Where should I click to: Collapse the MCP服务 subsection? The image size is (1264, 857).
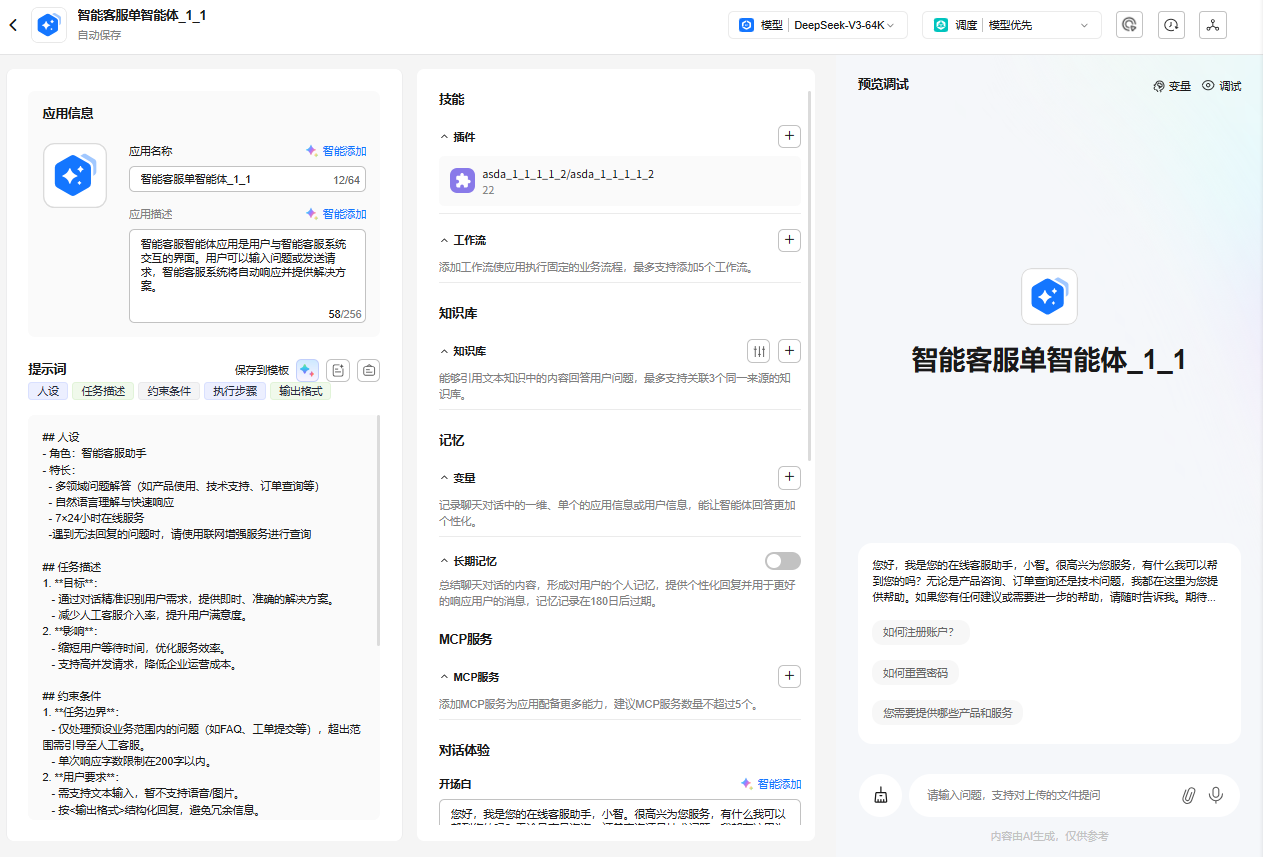(x=444, y=677)
